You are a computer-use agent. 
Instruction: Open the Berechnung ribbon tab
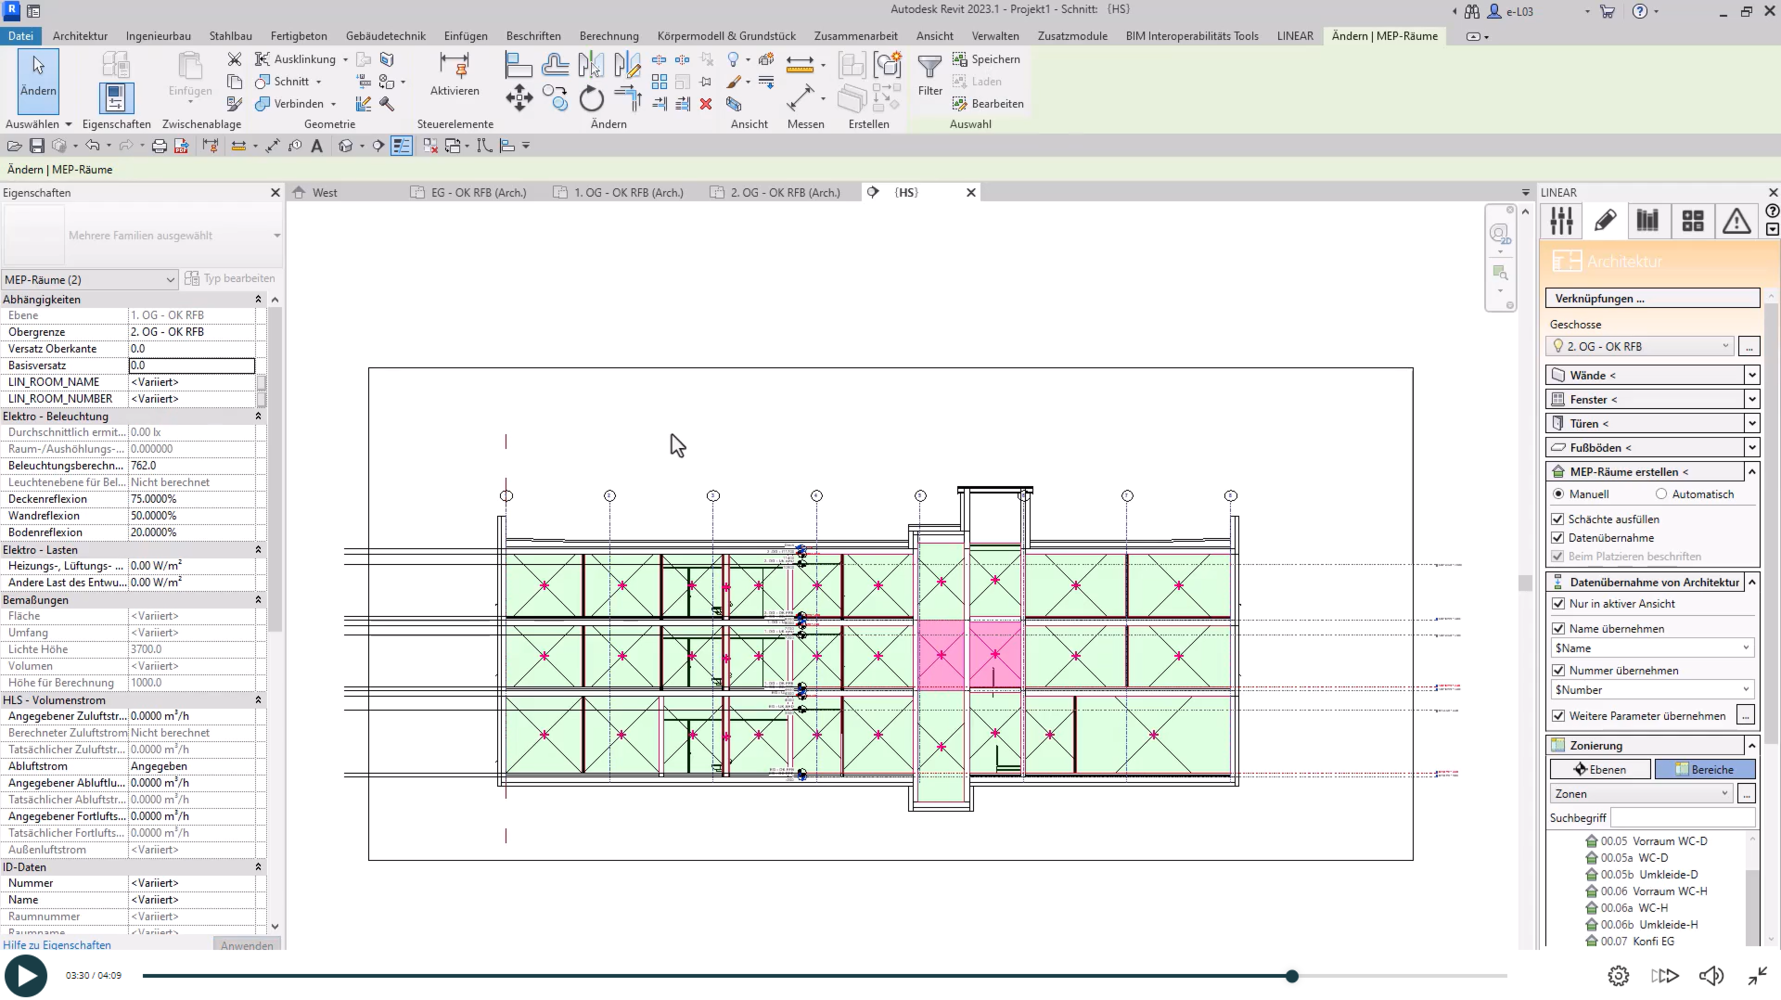(608, 36)
